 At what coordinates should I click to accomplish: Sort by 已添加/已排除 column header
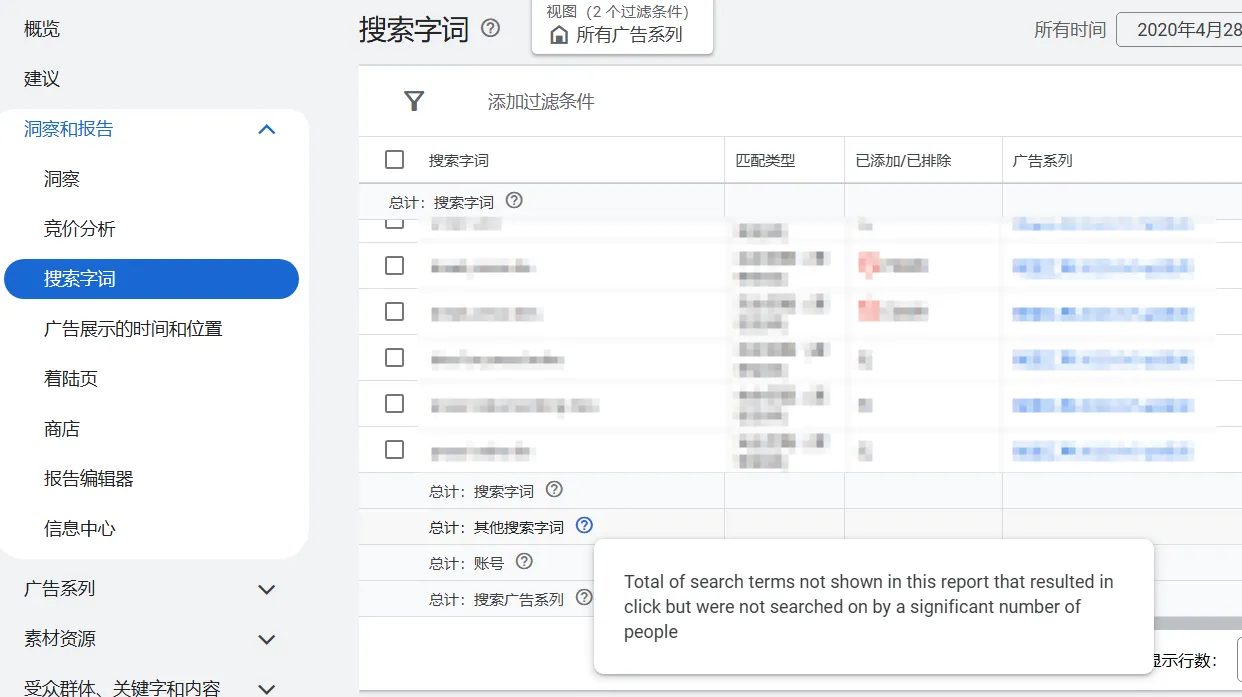point(904,160)
